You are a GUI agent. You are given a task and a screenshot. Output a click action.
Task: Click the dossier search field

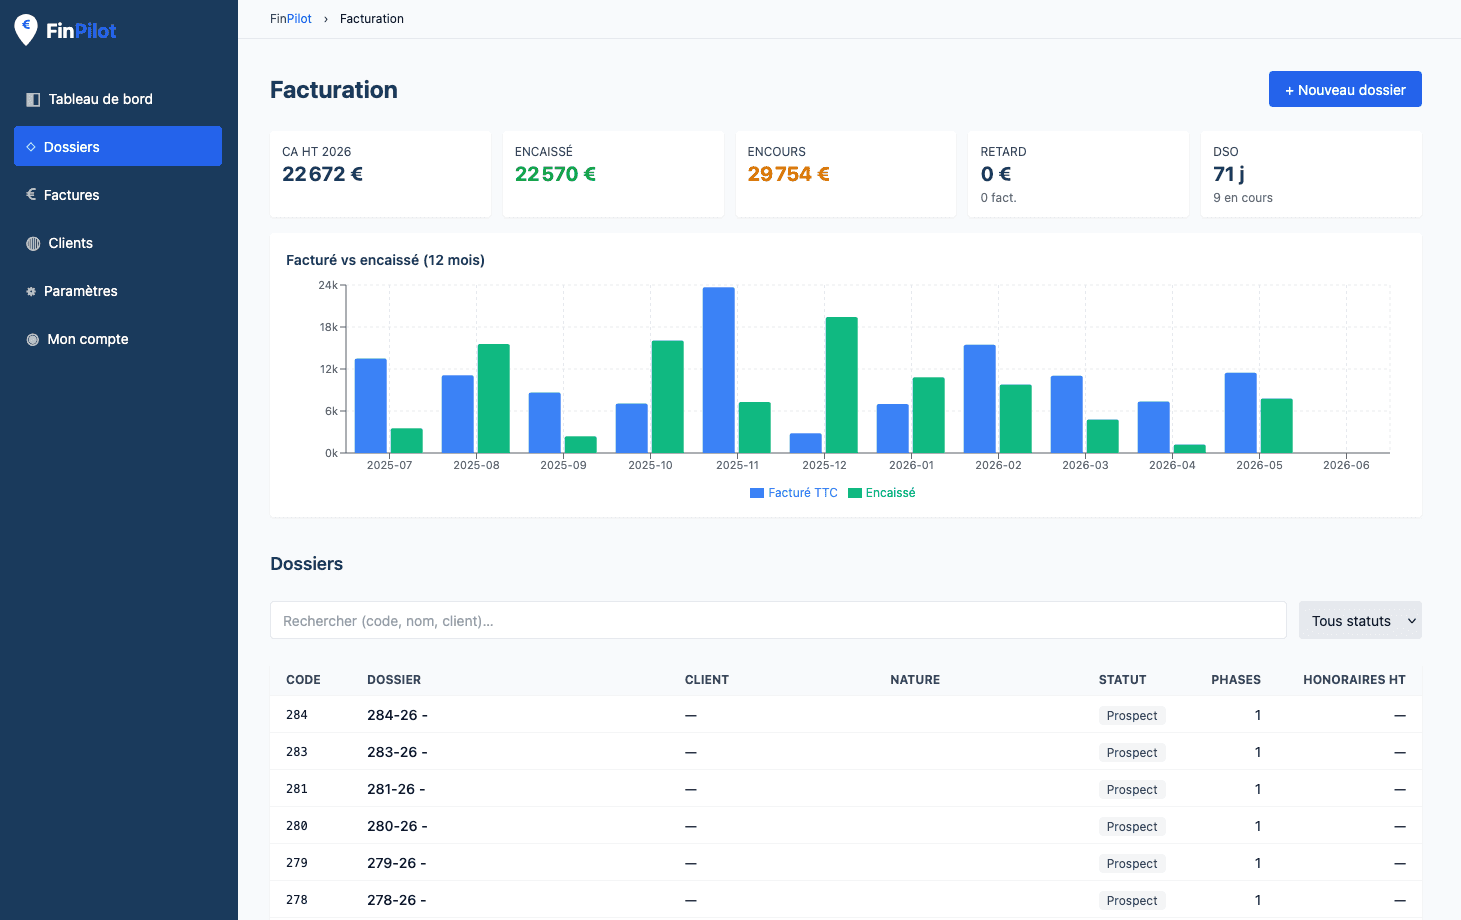click(x=778, y=620)
